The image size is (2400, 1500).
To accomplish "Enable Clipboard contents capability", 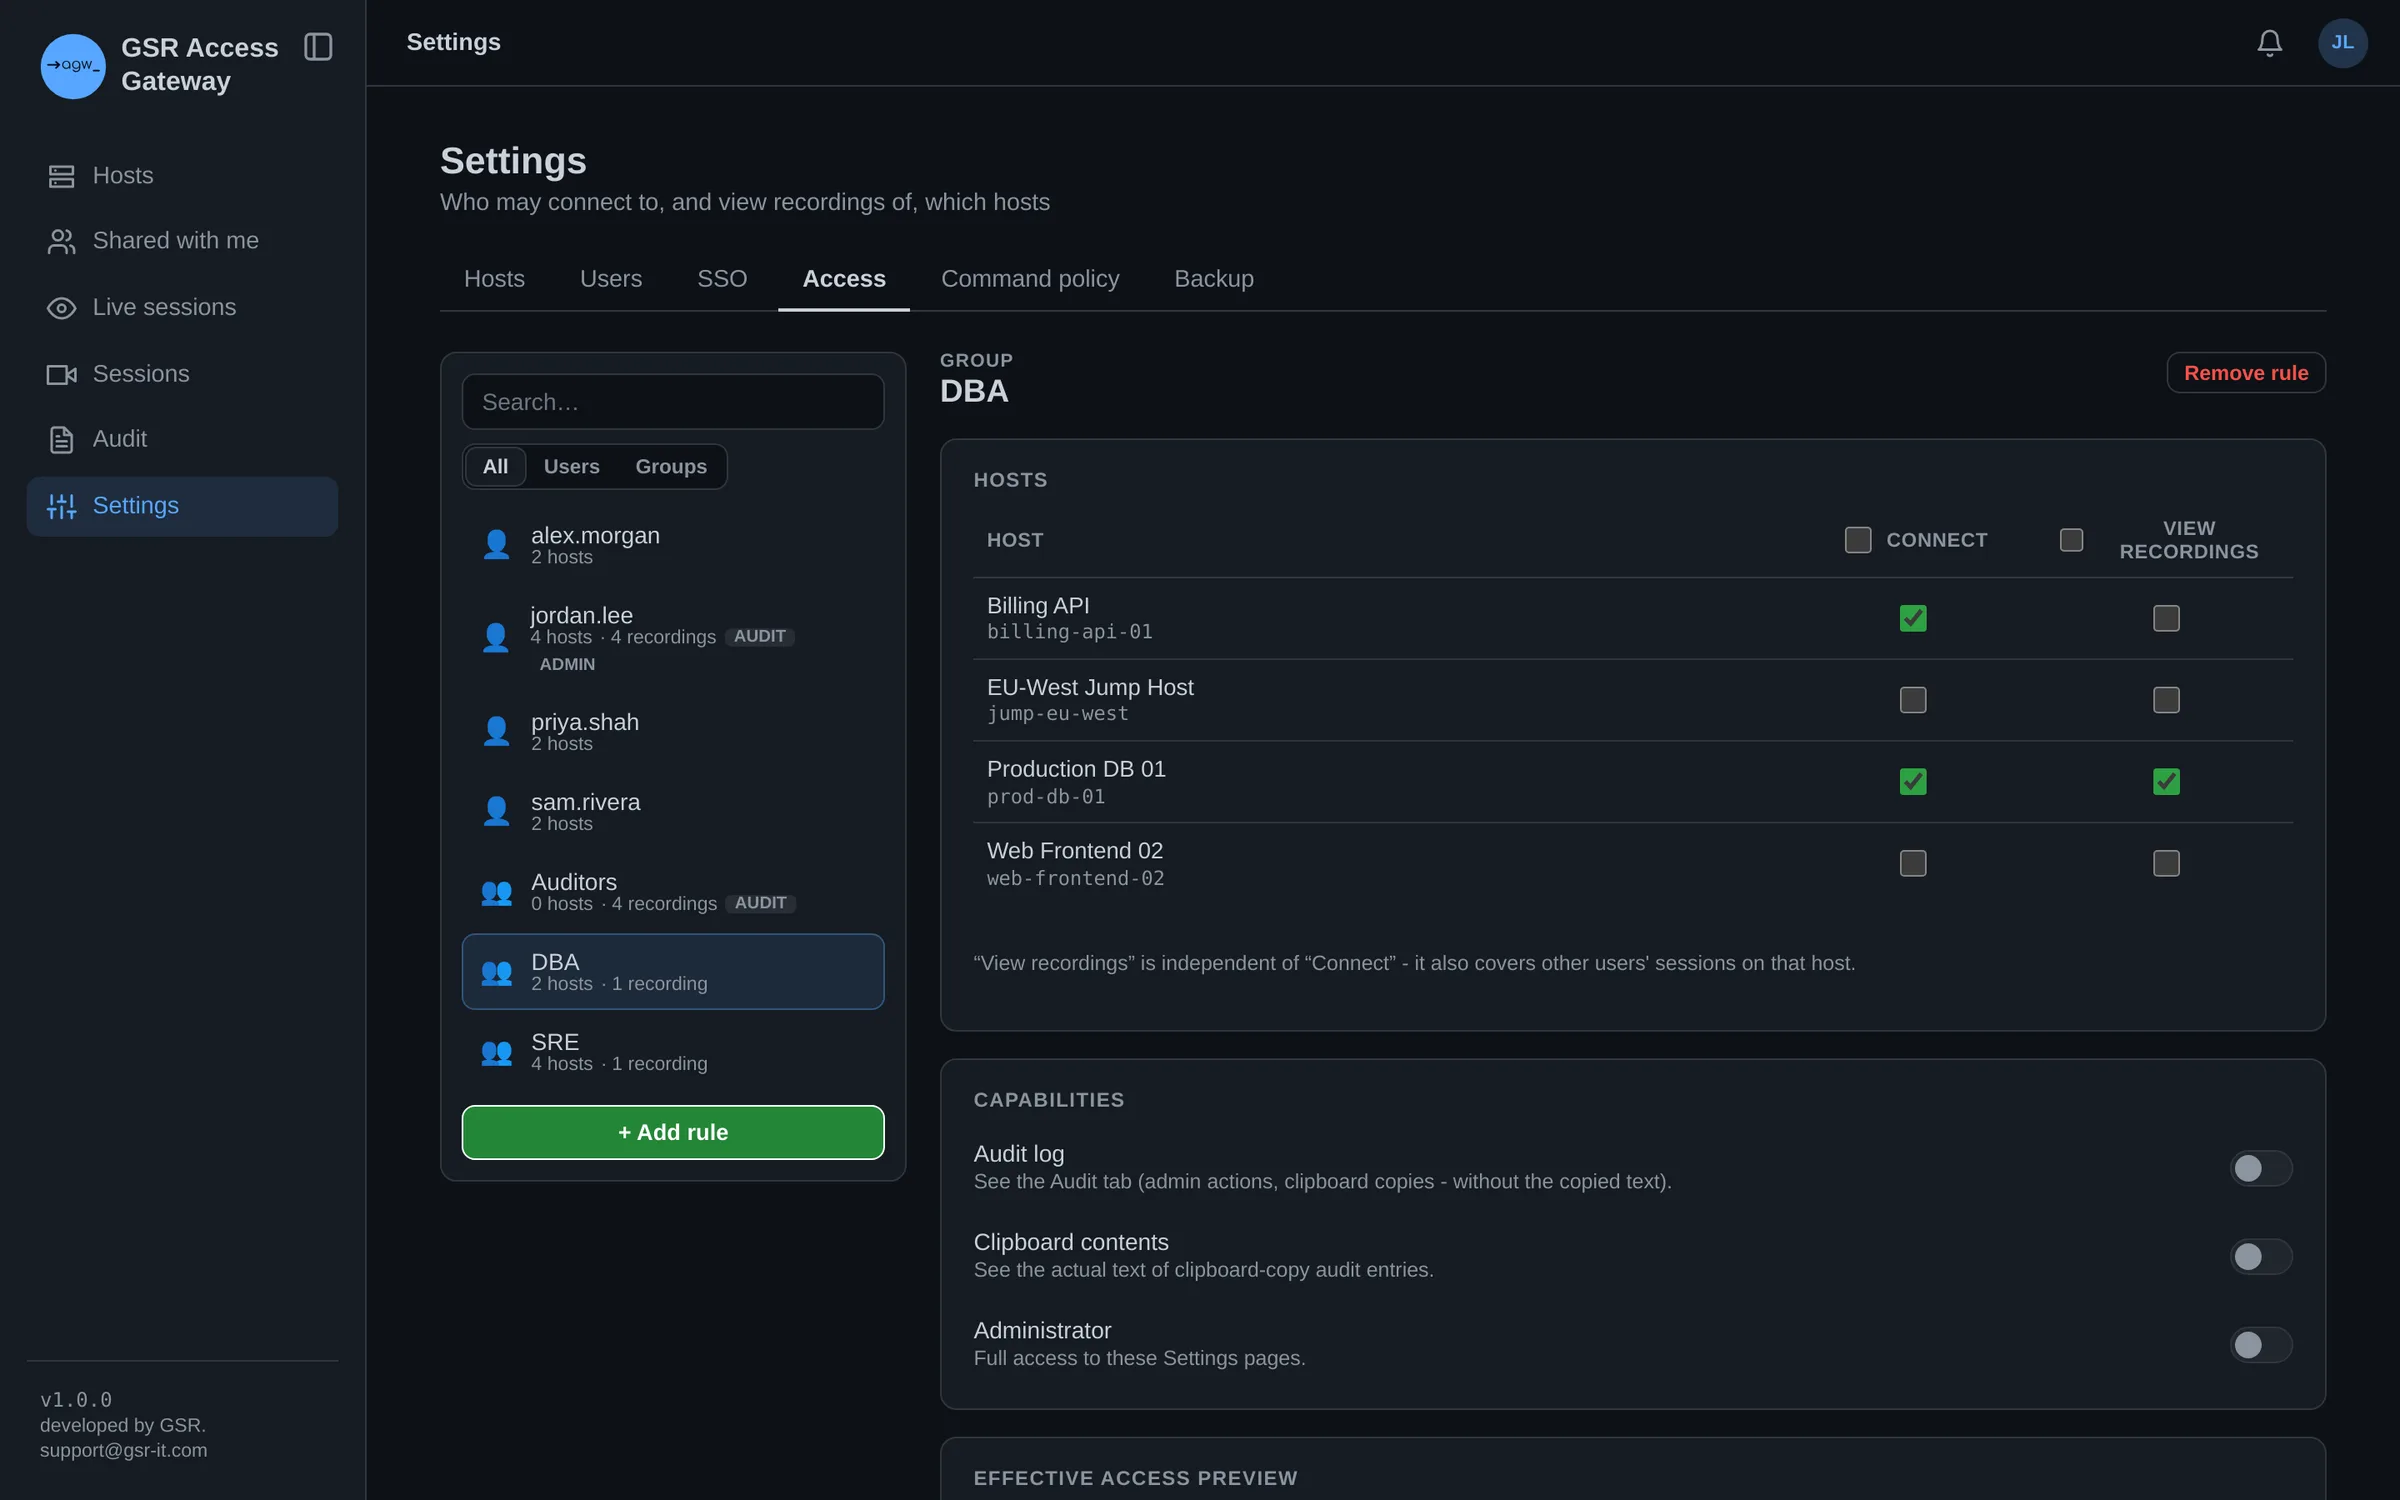I will 2261,1257.
